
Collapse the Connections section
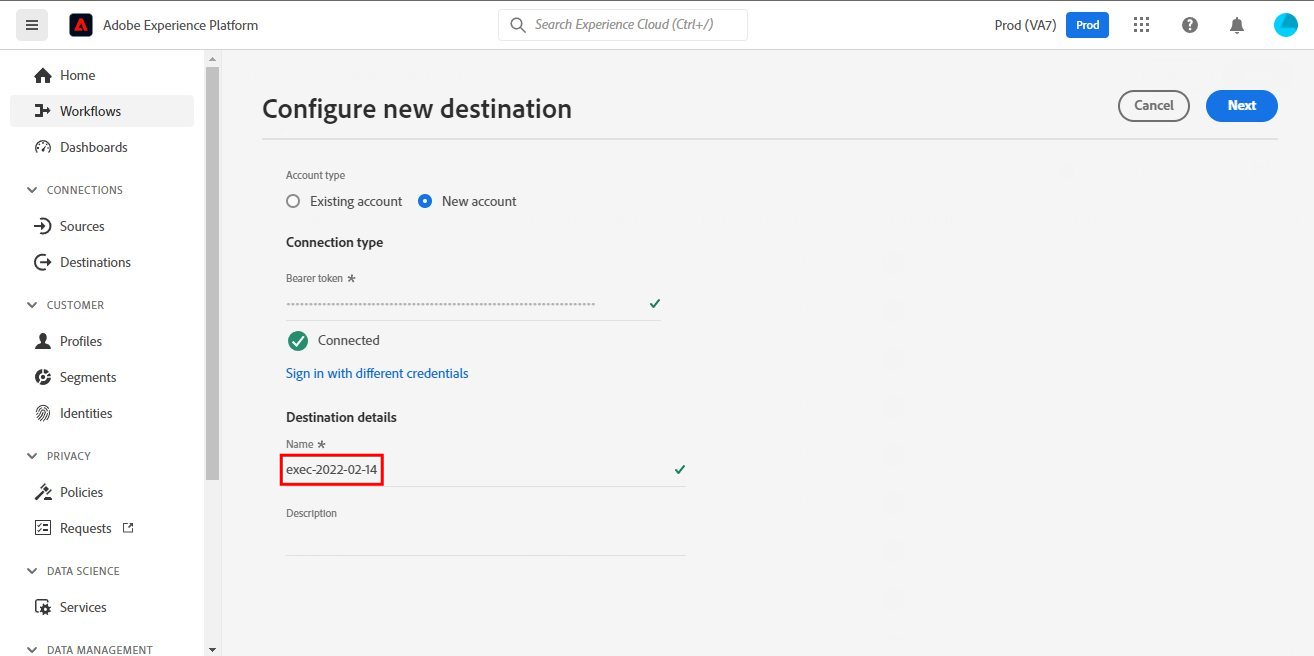[31, 190]
